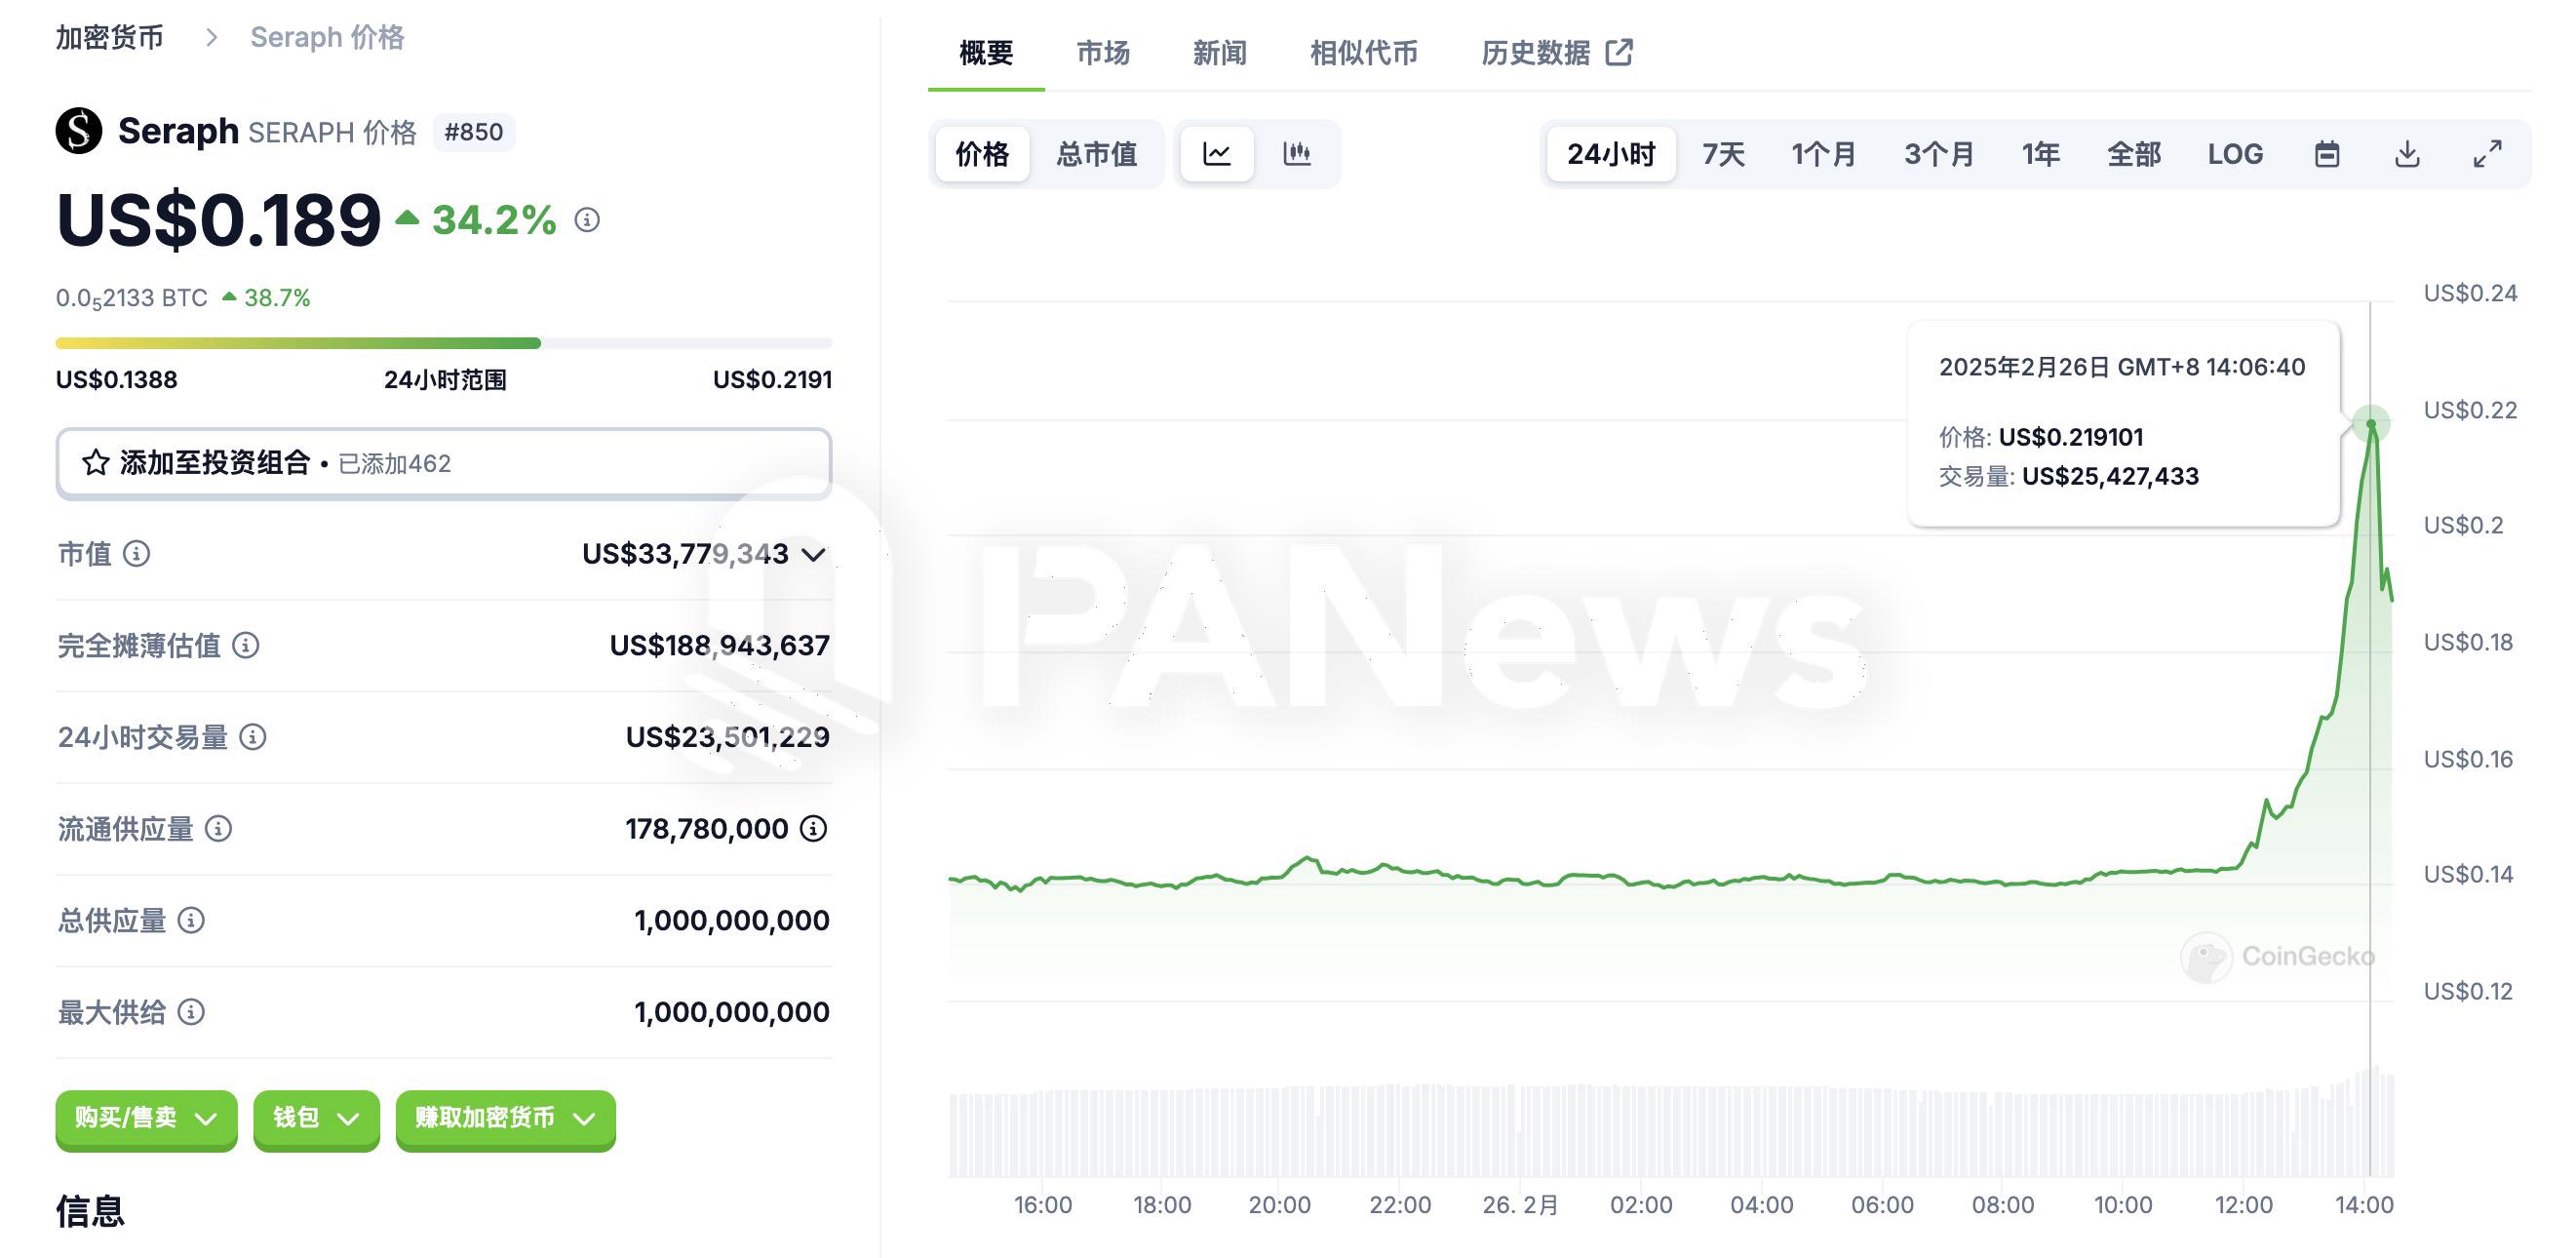Click the Seraph 价格 breadcrumb
This screenshot has width=2576, height=1258.
tap(327, 38)
